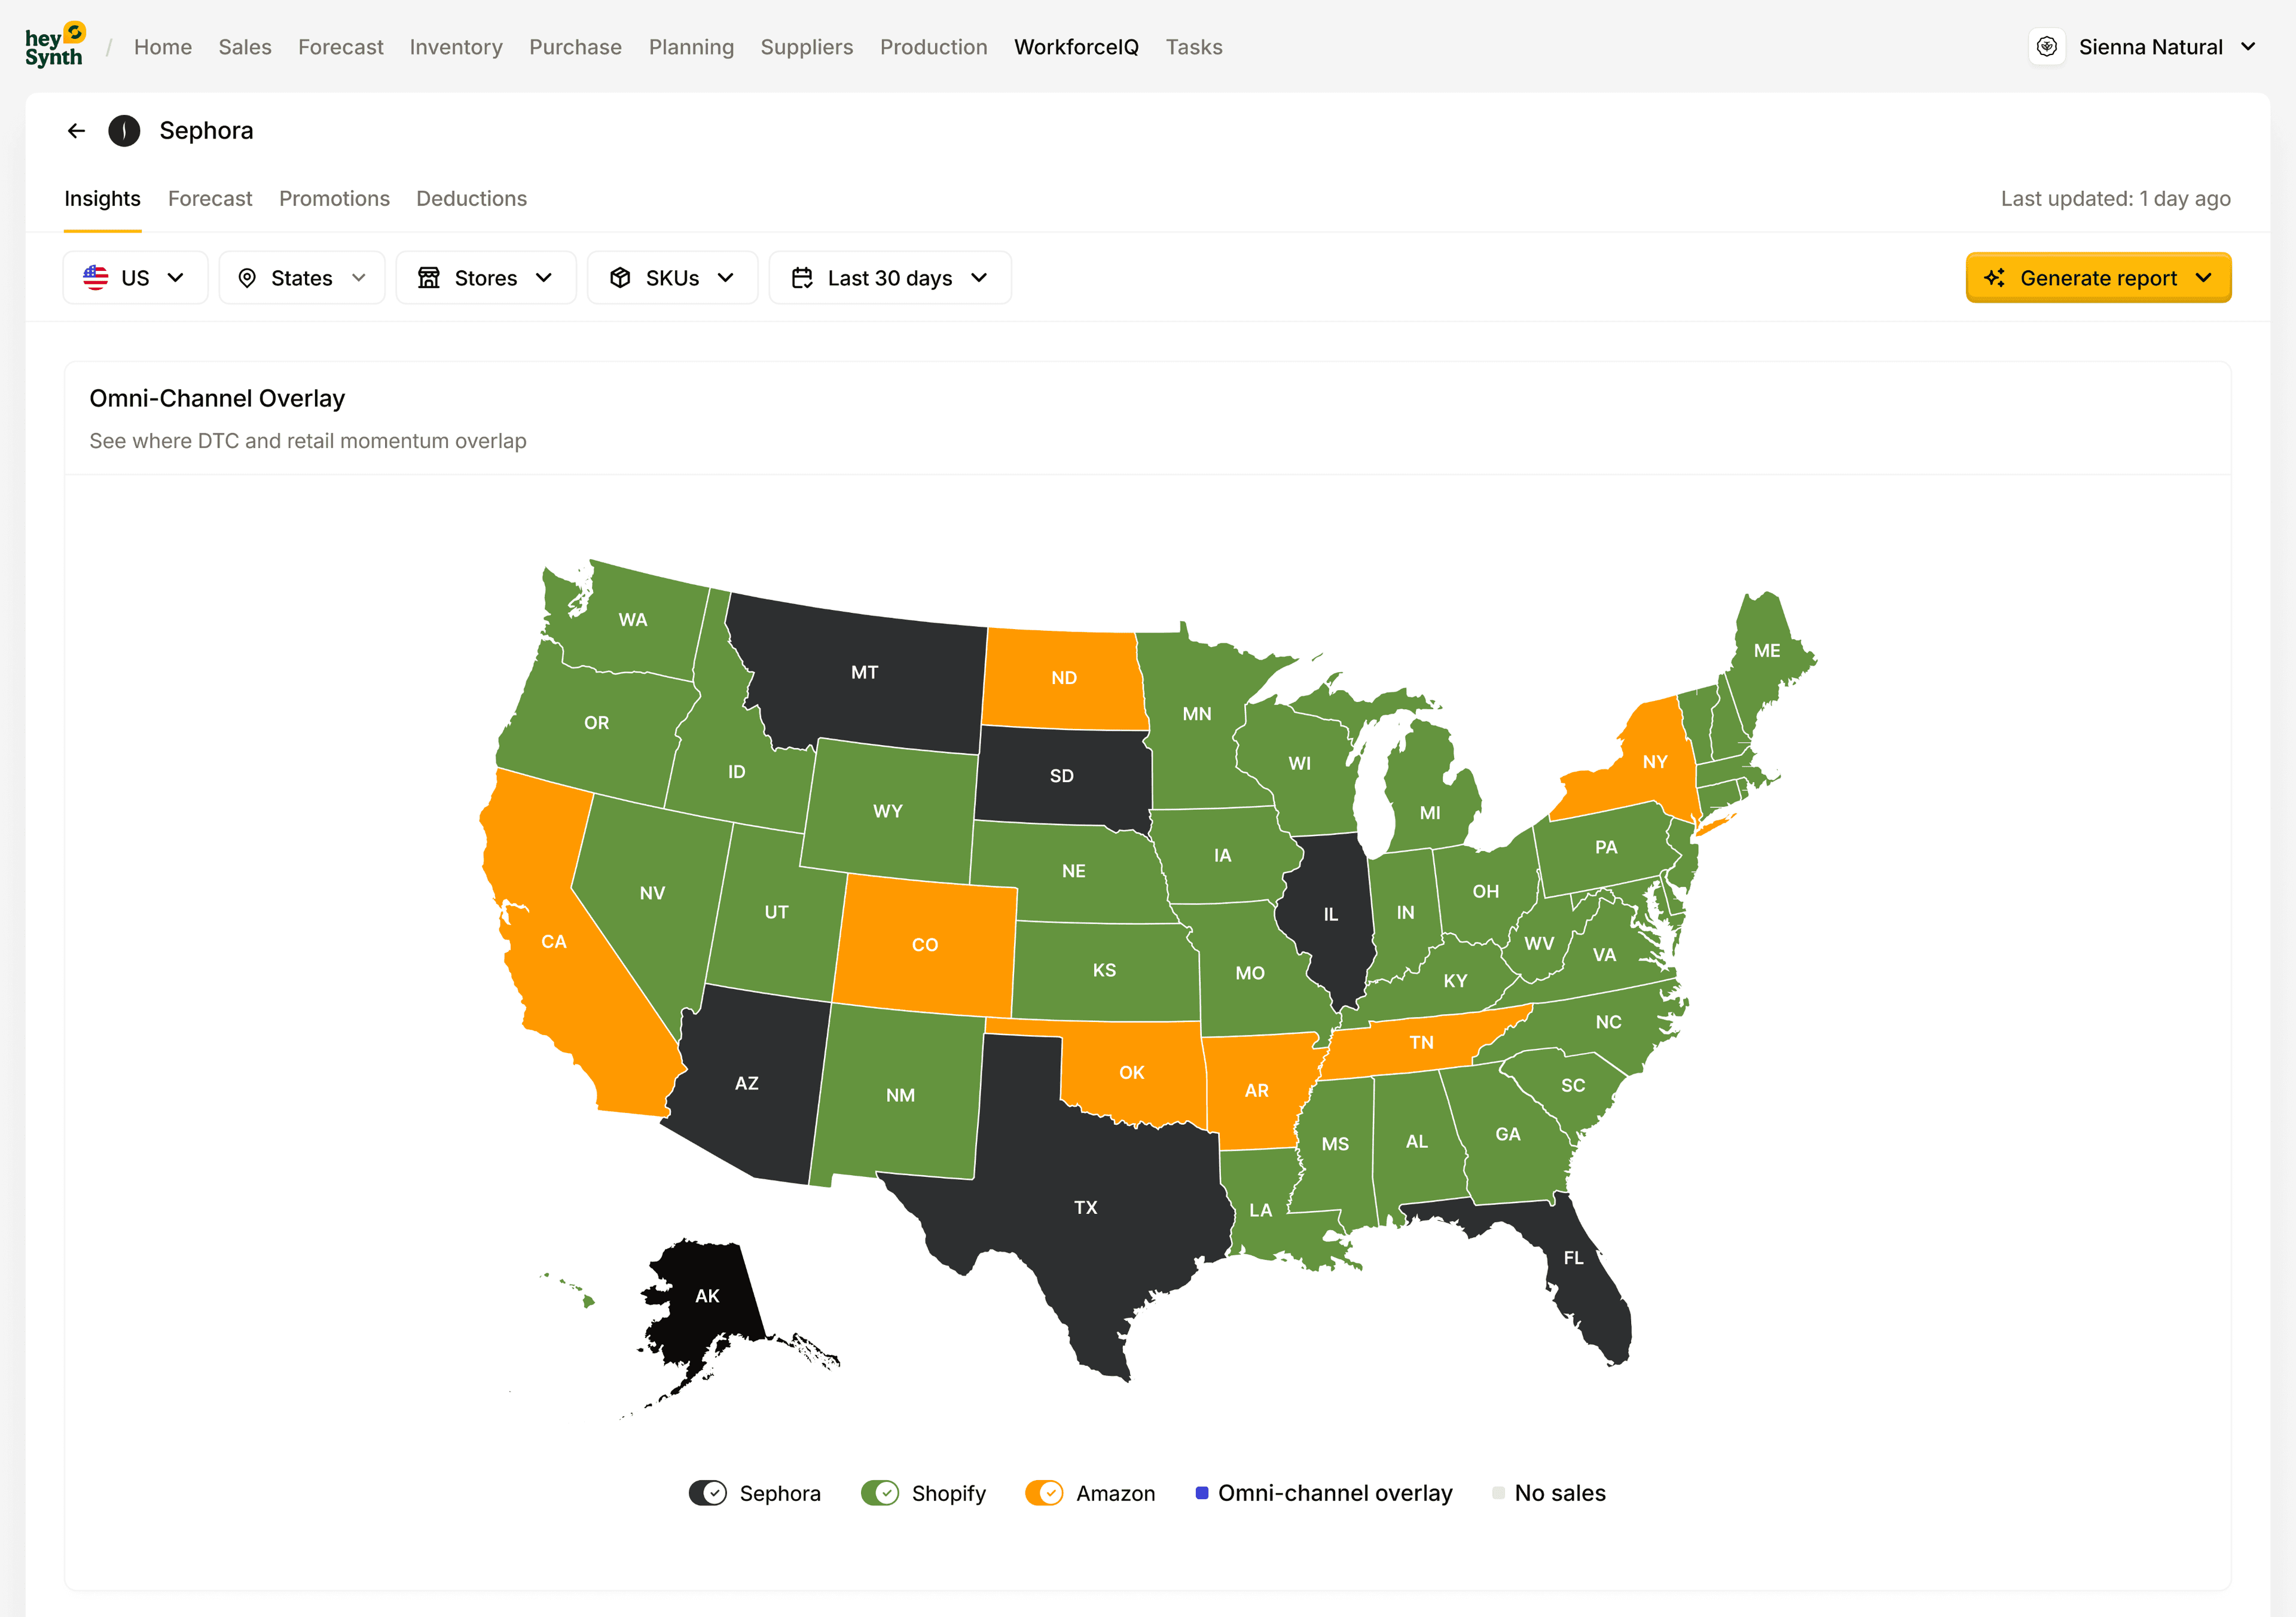The height and width of the screenshot is (1617, 2296).
Task: Expand the Generate report dropdown arrow
Action: [x=2204, y=278]
